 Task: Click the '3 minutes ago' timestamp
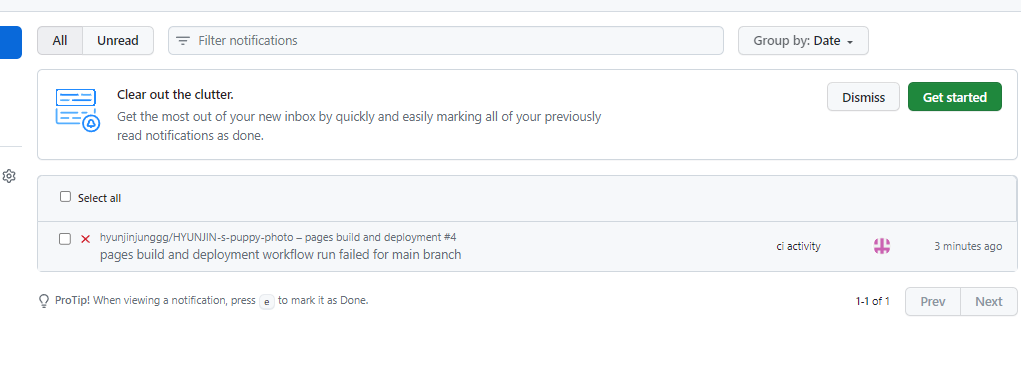(x=968, y=246)
